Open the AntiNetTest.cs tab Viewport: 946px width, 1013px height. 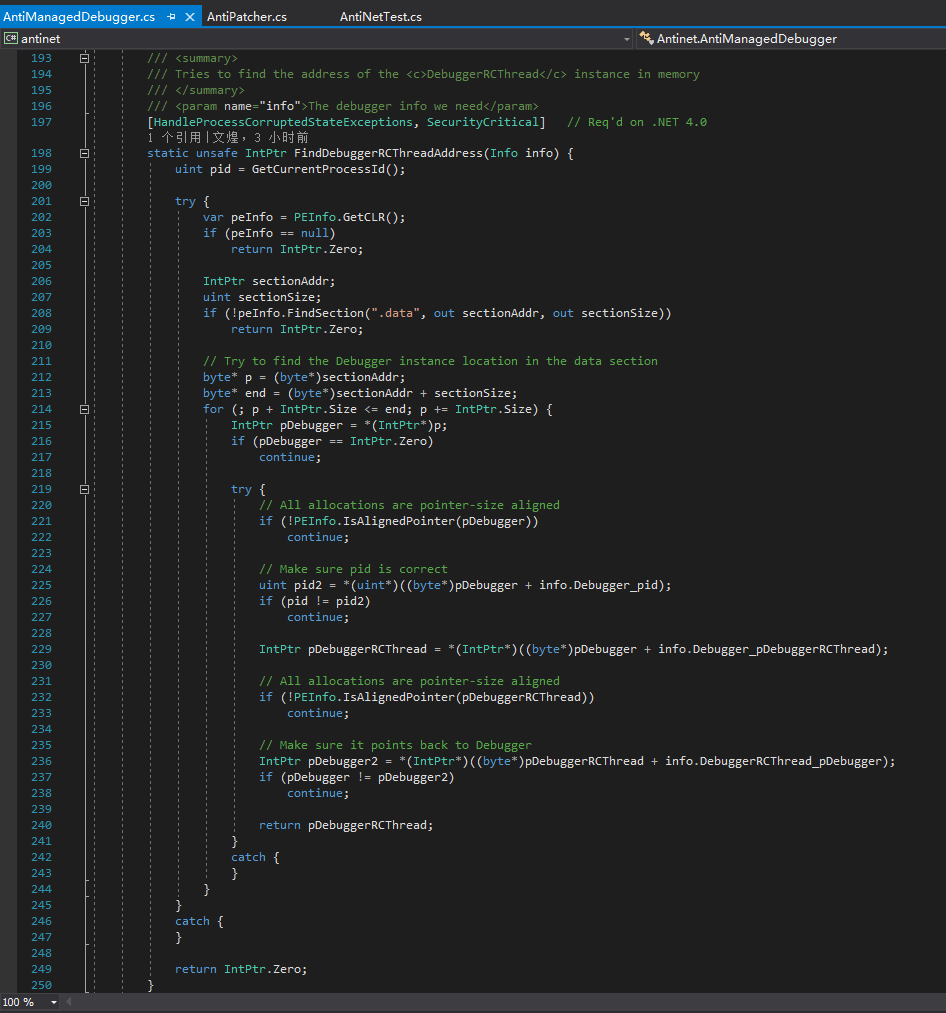coord(380,17)
